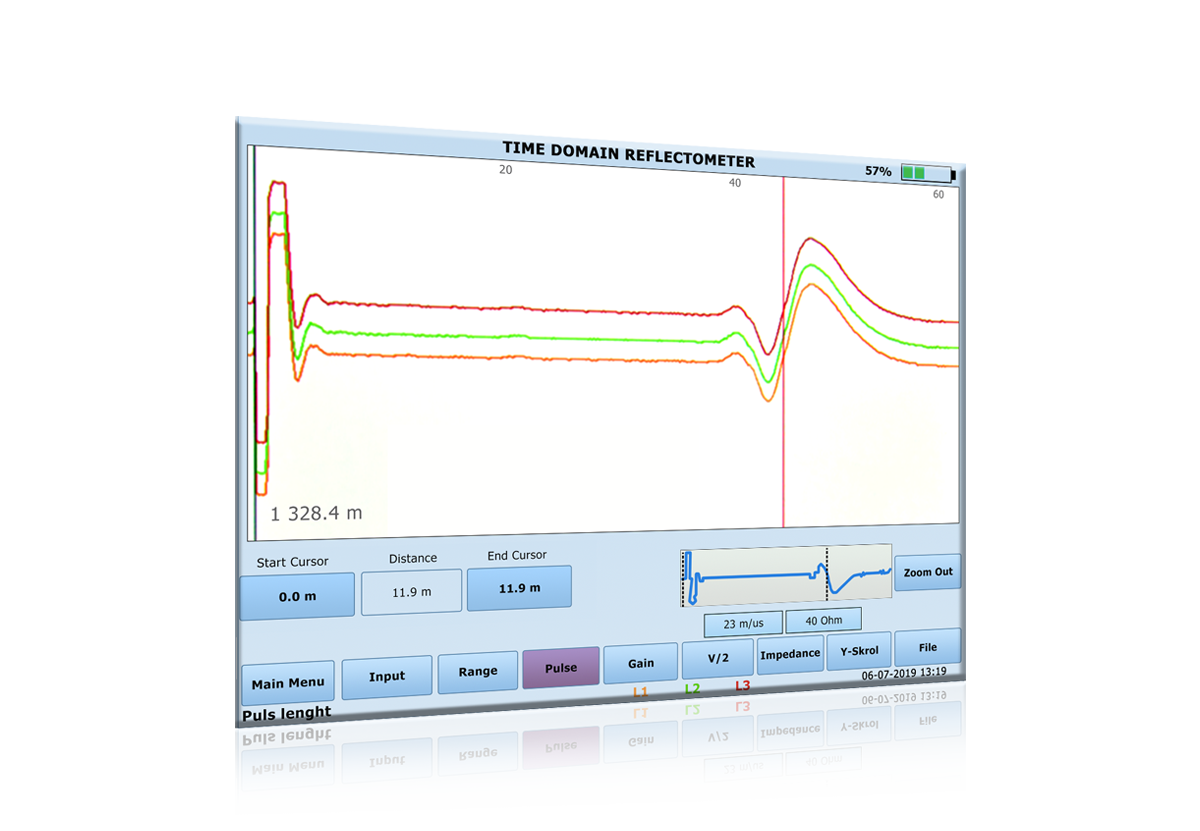The image size is (1200, 831).
Task: Activate the Y-Skrol button
Action: coord(859,651)
